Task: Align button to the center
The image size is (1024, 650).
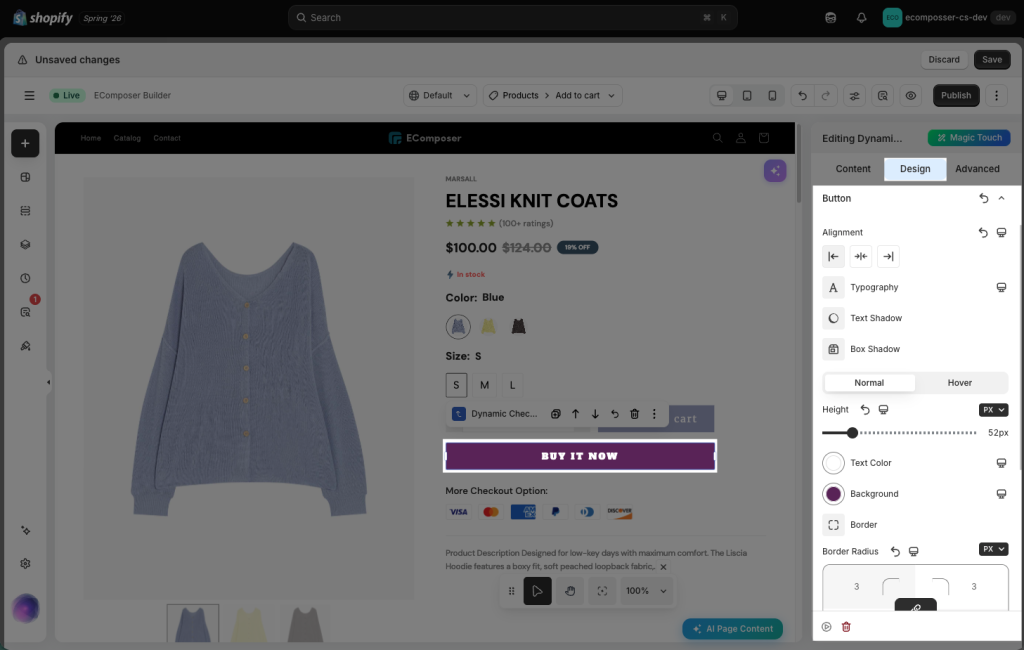Action: point(861,256)
